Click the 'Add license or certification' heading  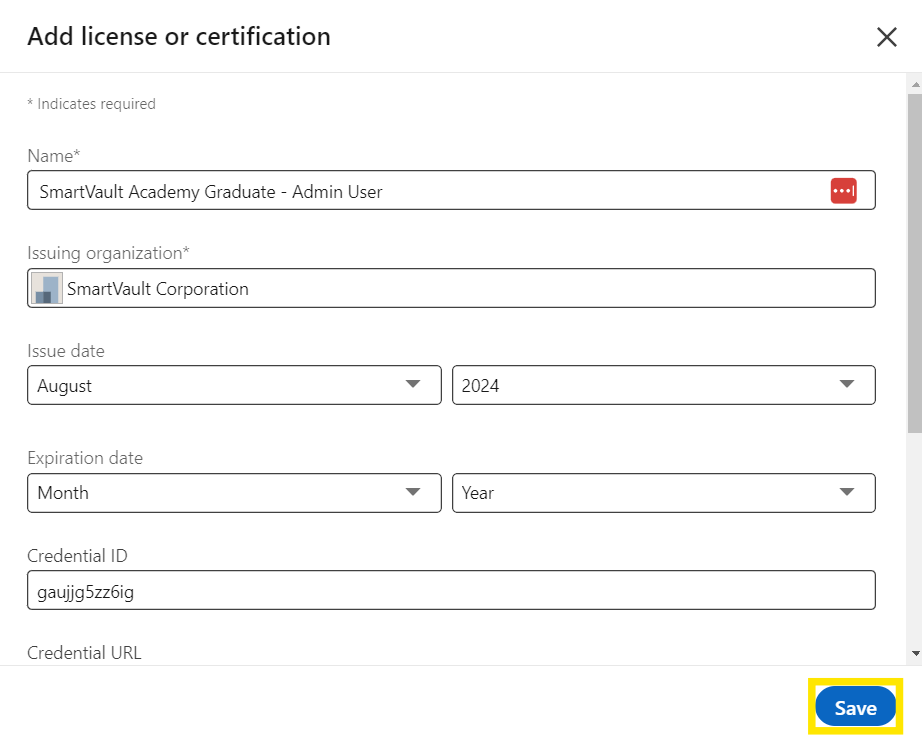179,36
